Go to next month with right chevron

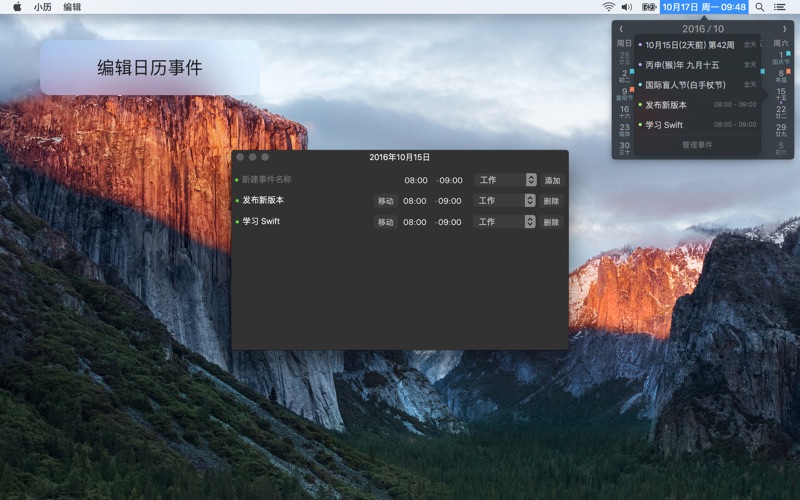(784, 29)
